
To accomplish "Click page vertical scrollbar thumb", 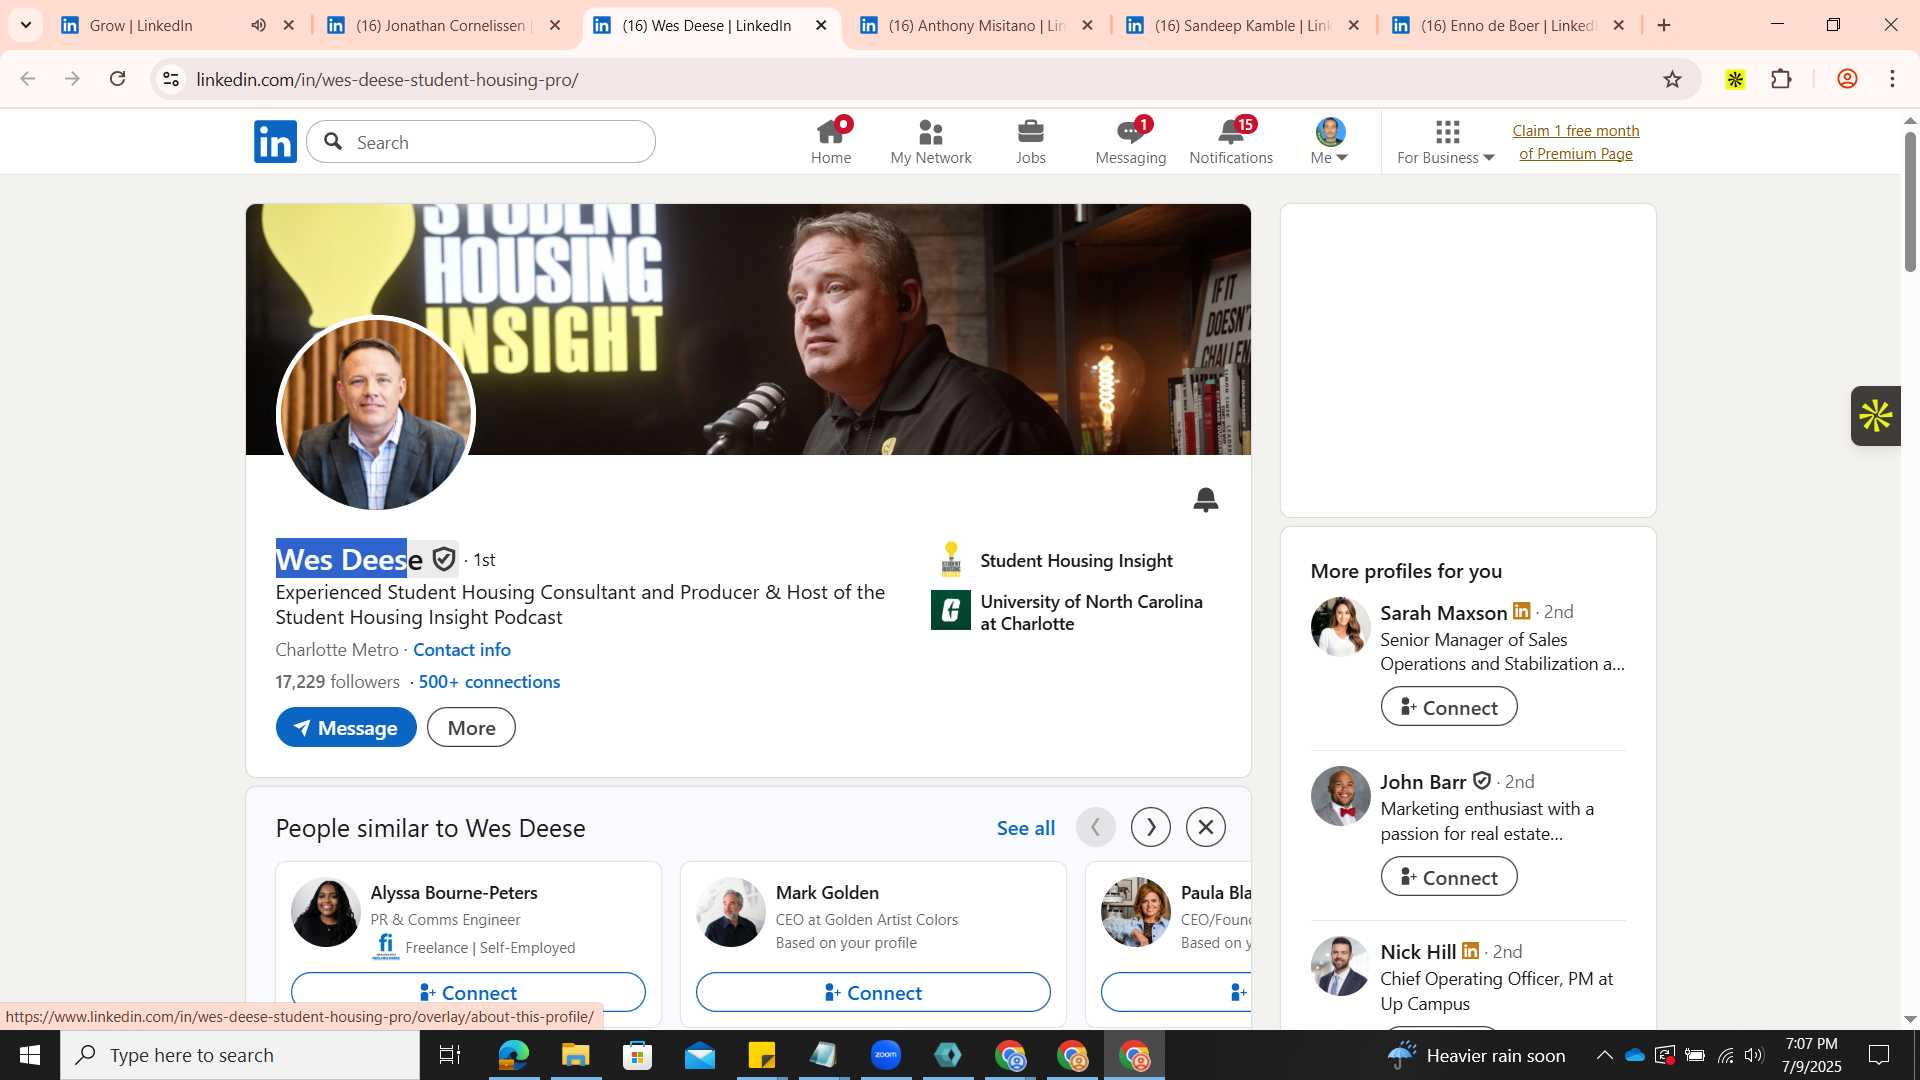I will (x=1910, y=200).
